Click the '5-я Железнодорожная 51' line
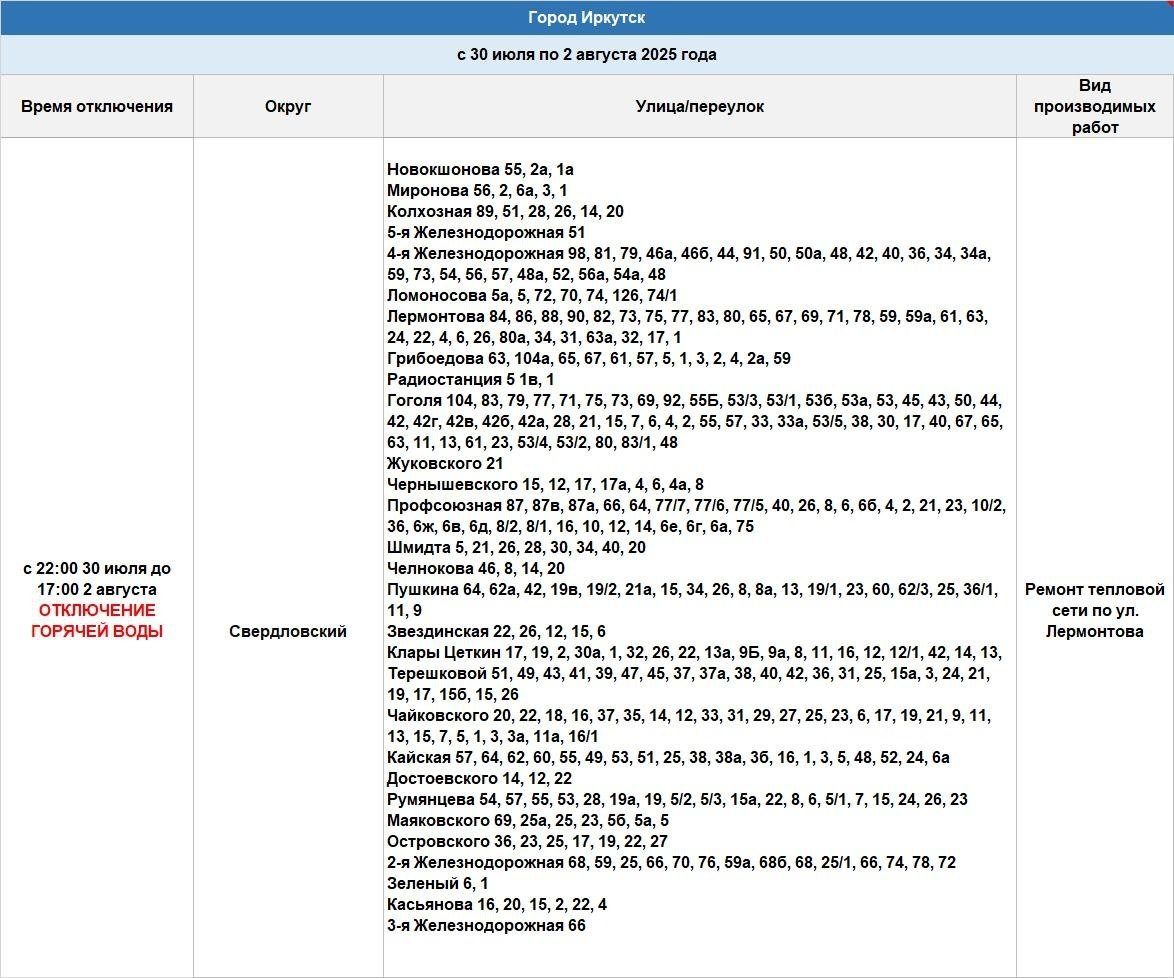 point(486,232)
